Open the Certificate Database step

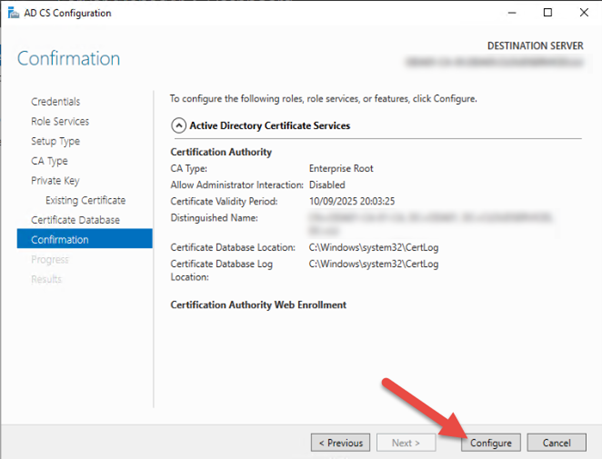pyautogui.click(x=75, y=220)
